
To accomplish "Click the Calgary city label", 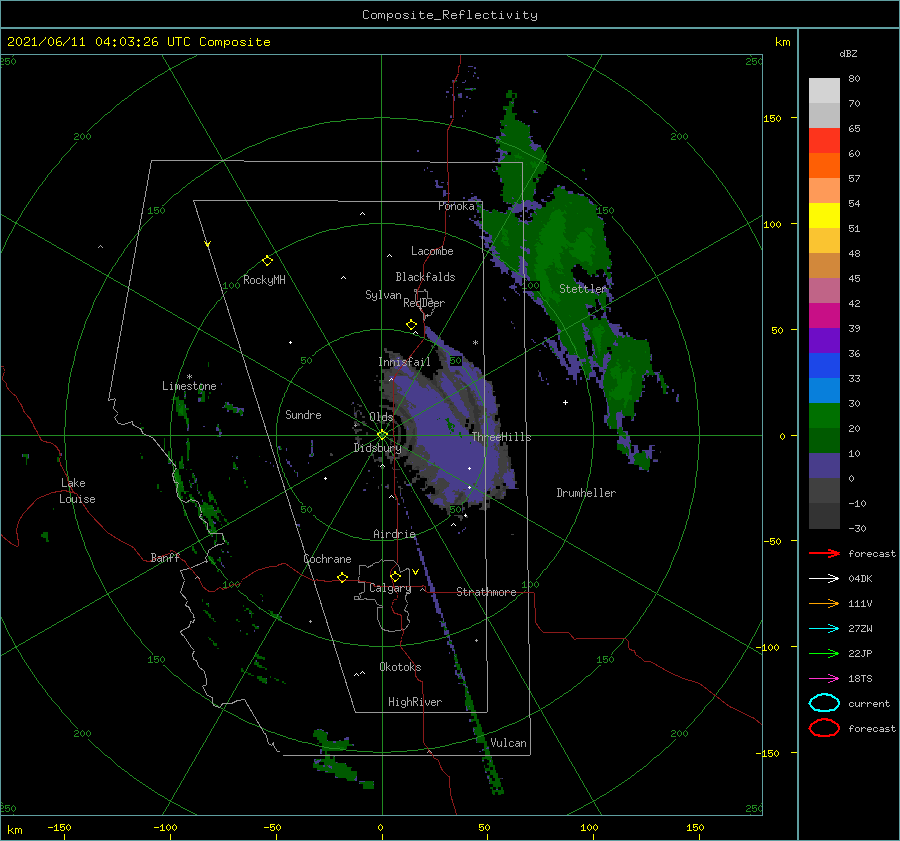I will [x=390, y=588].
